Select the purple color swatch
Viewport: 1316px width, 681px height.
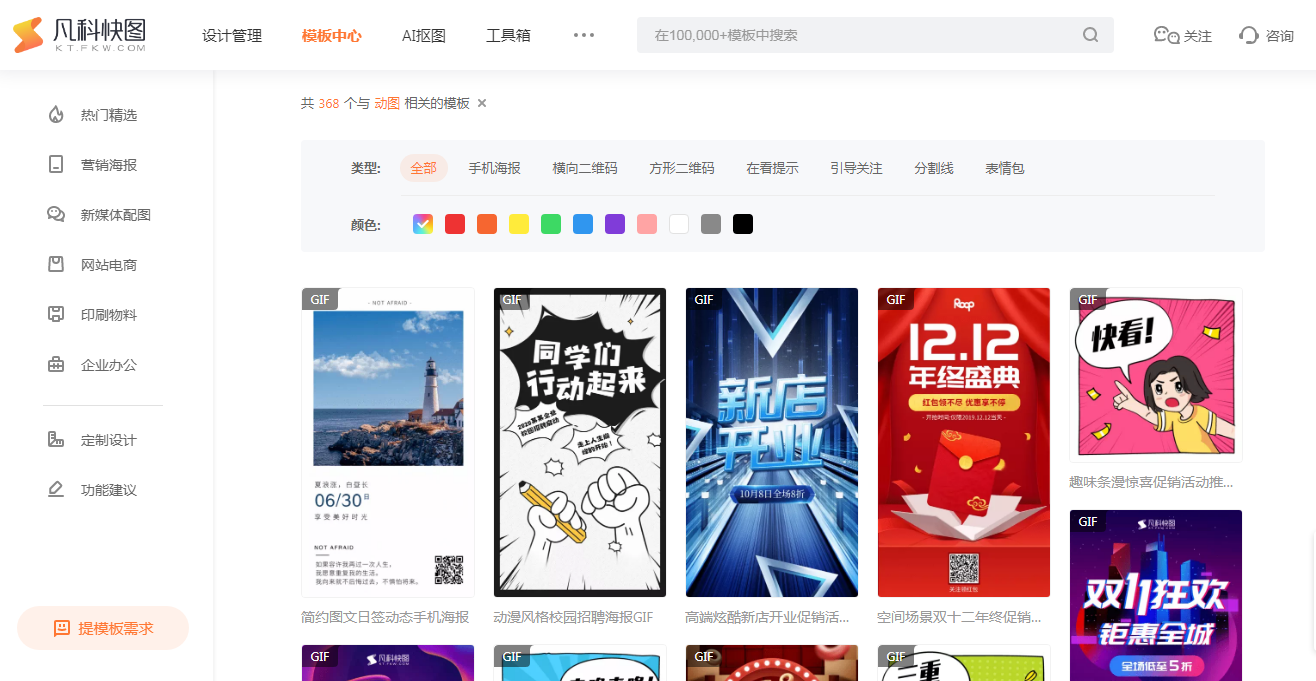tap(615, 224)
